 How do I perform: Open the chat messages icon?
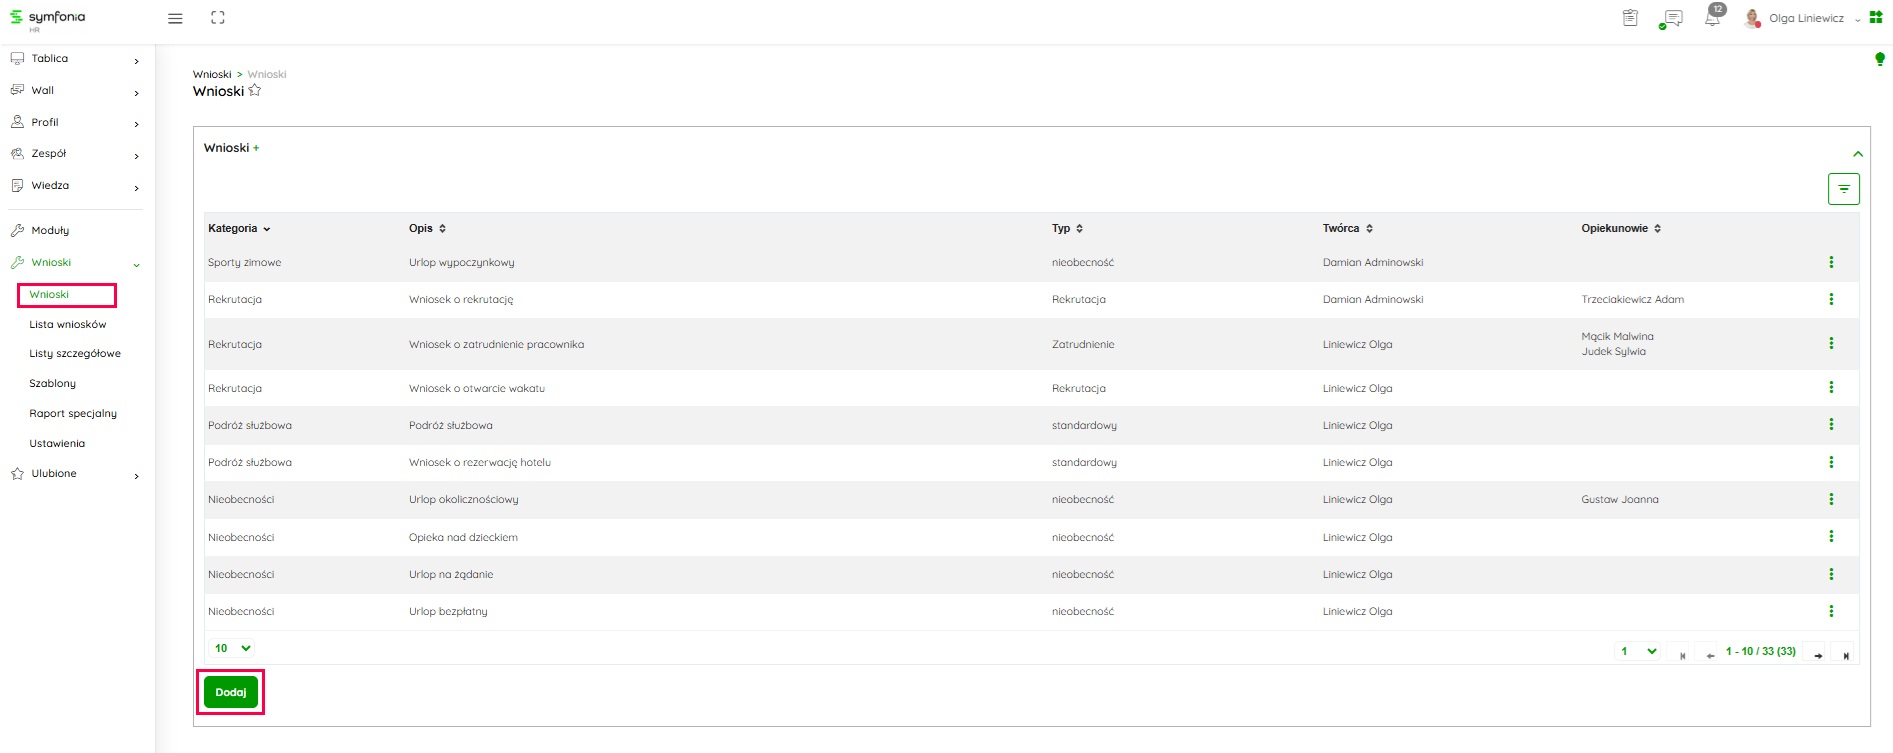tap(1671, 19)
